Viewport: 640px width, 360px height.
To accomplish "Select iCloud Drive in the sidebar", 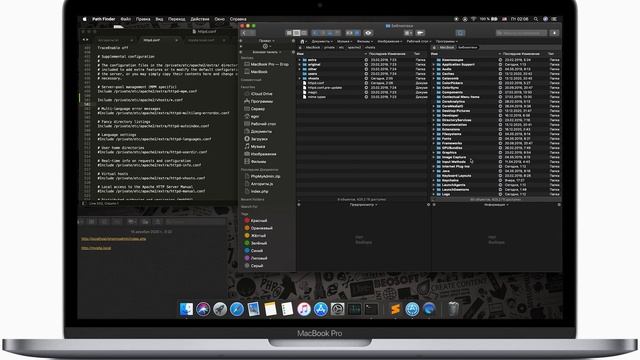I will point(258,94).
